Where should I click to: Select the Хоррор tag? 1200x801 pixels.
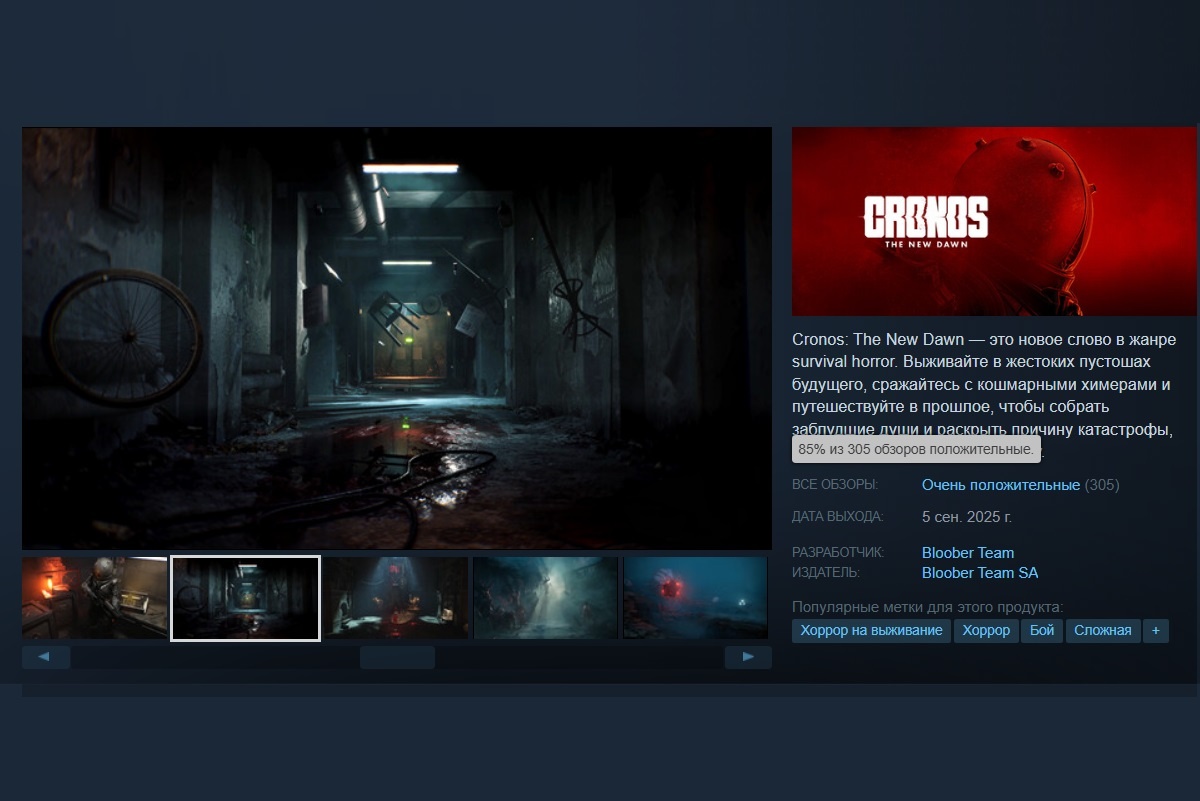coord(985,630)
